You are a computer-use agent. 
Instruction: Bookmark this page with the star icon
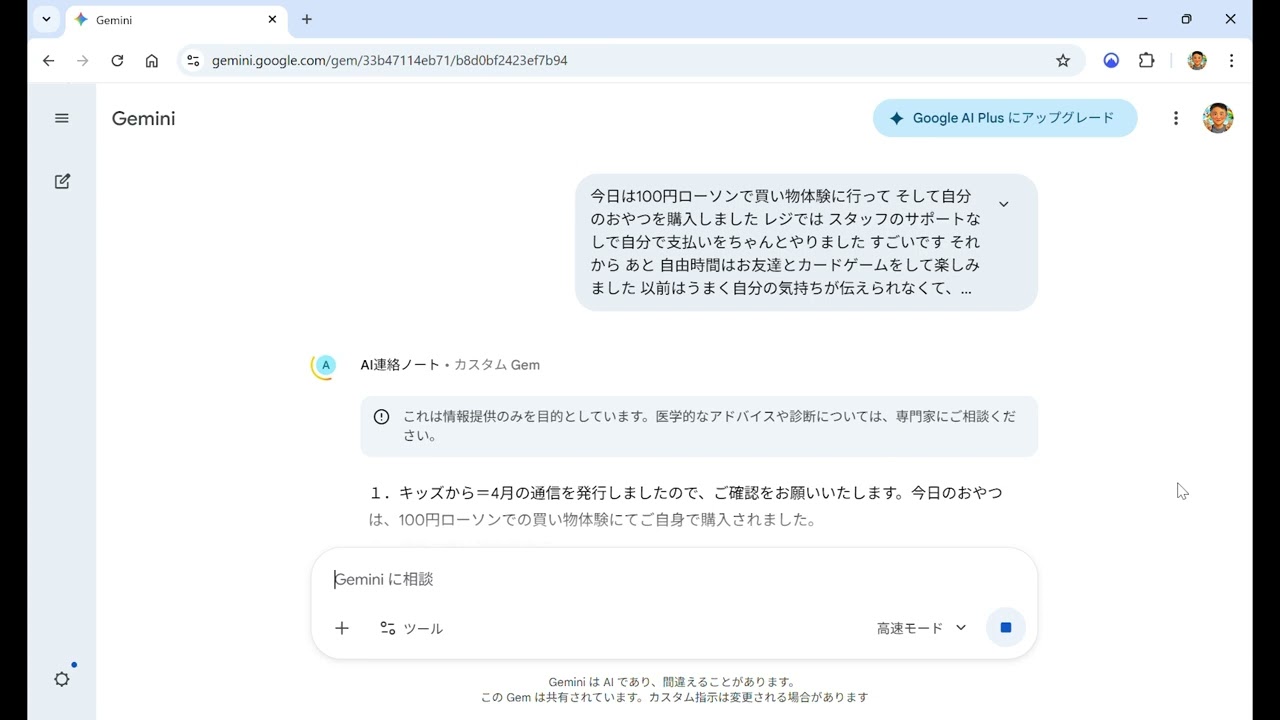[1063, 60]
